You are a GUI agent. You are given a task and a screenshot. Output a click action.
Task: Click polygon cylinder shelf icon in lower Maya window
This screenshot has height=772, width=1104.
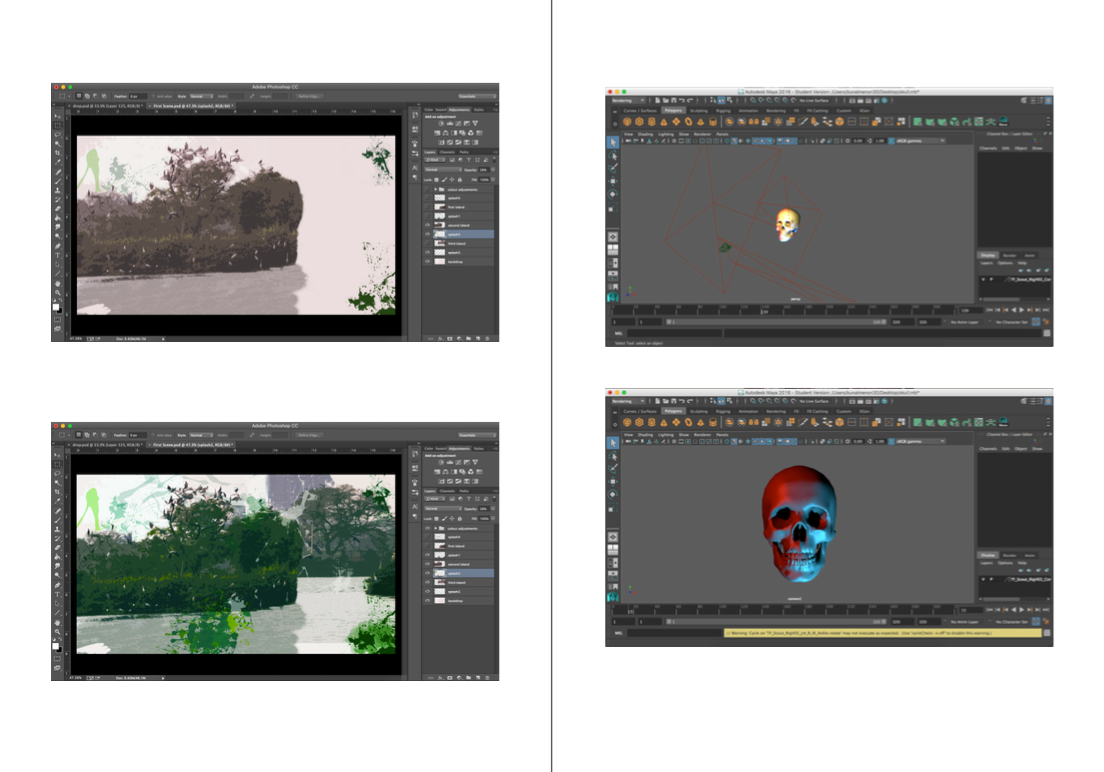click(x=651, y=422)
